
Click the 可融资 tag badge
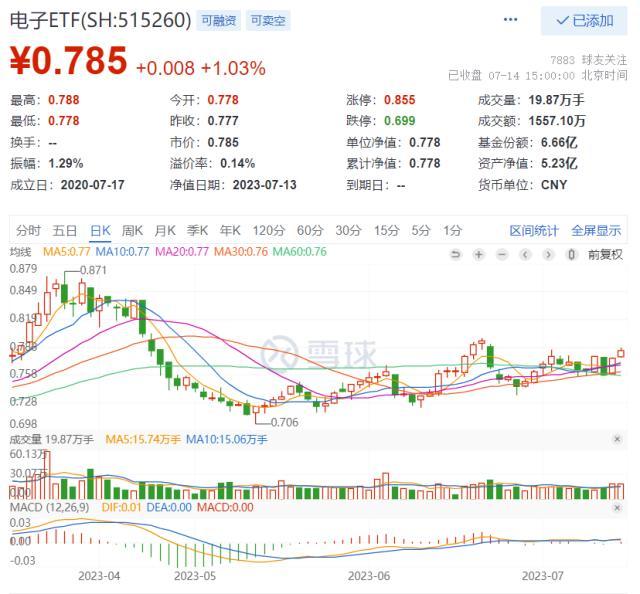(x=219, y=20)
